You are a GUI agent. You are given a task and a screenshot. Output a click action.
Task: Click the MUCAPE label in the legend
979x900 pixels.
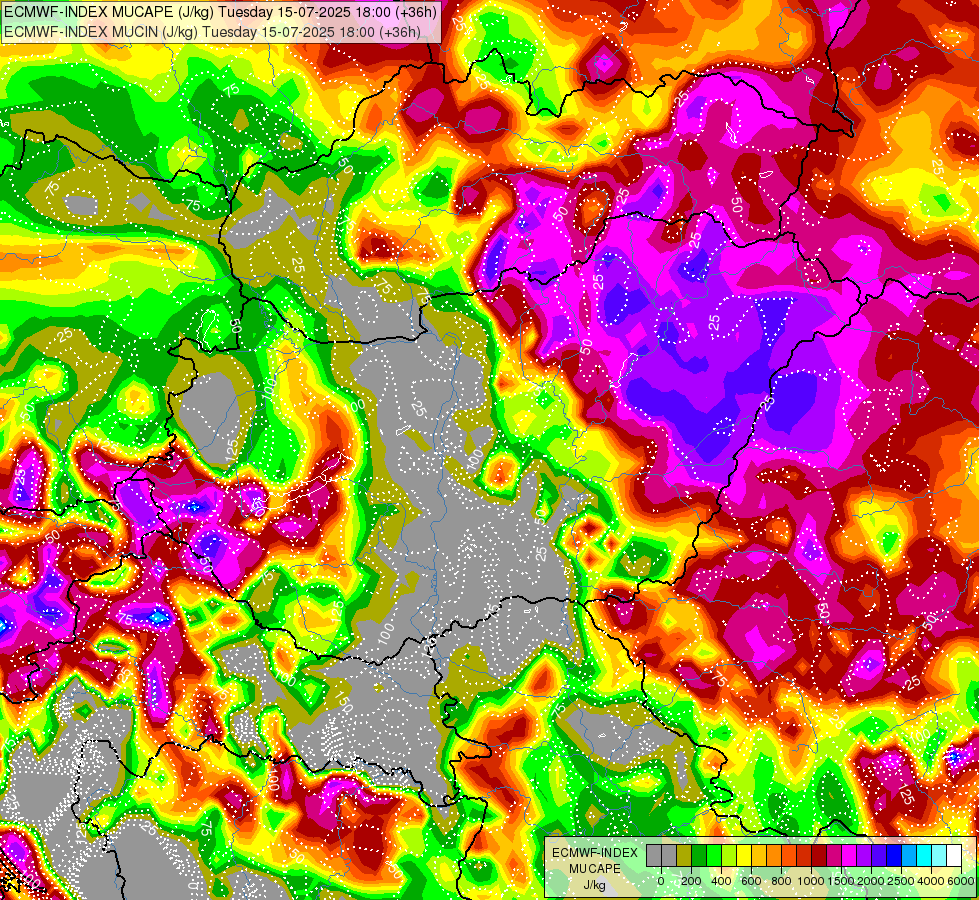click(x=594, y=869)
